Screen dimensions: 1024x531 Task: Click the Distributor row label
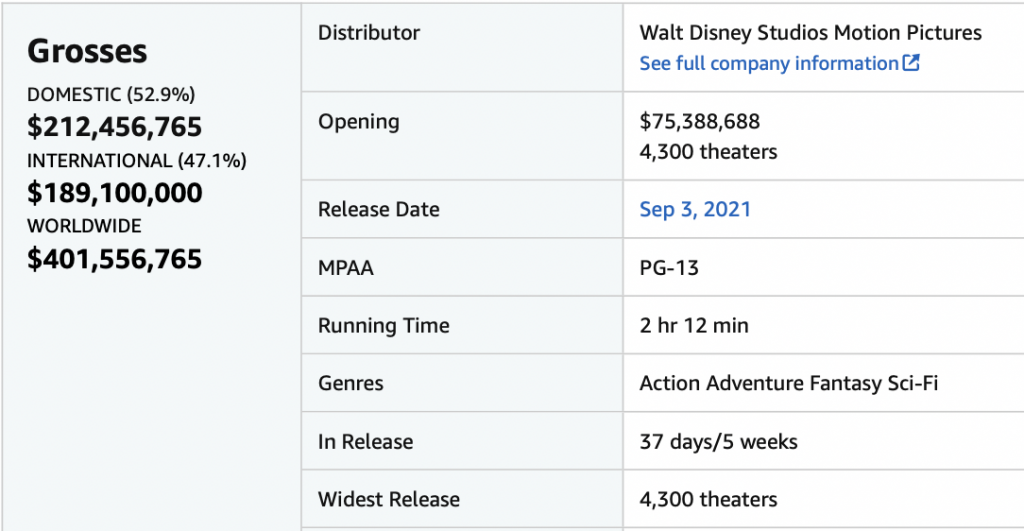(x=369, y=33)
